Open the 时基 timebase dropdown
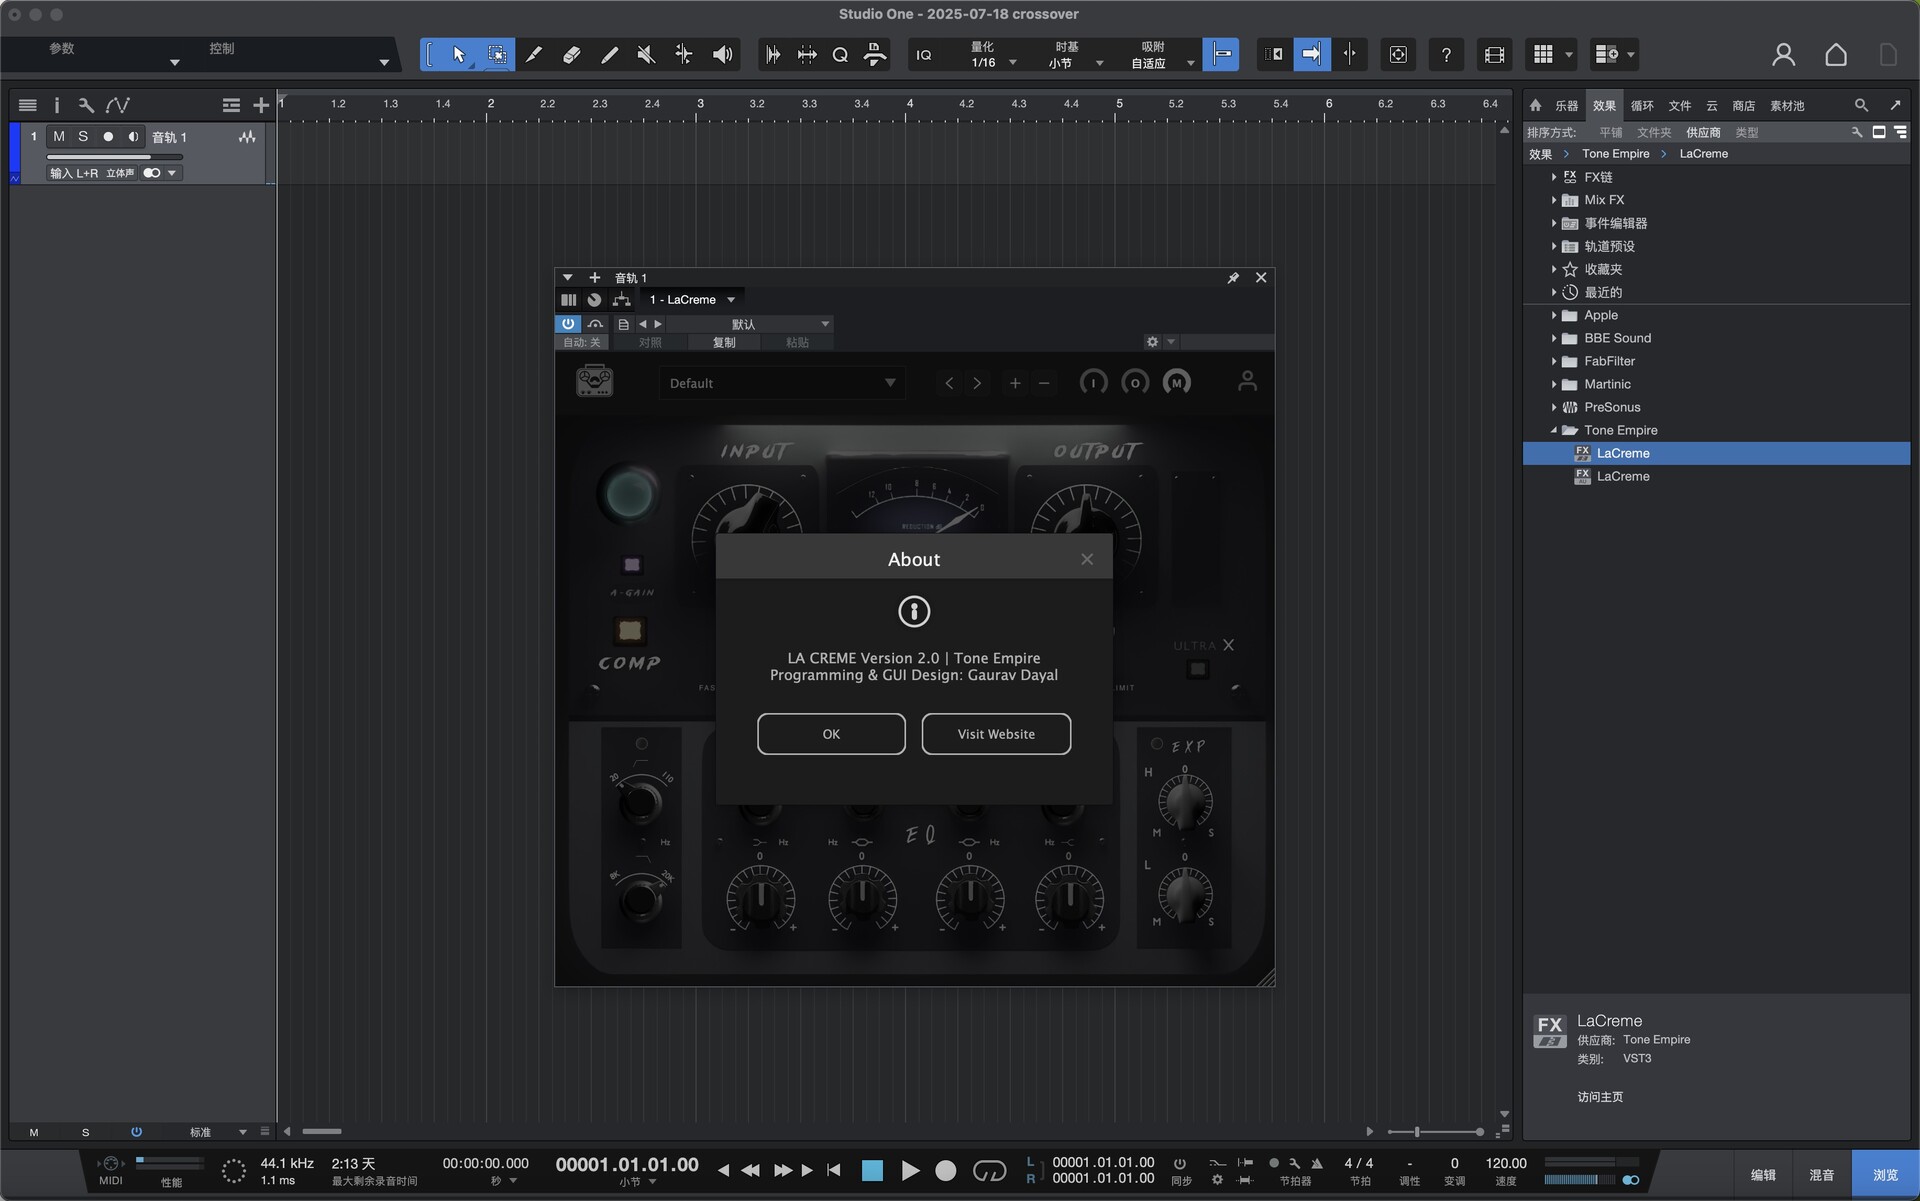The image size is (1920, 1201). click(1076, 55)
